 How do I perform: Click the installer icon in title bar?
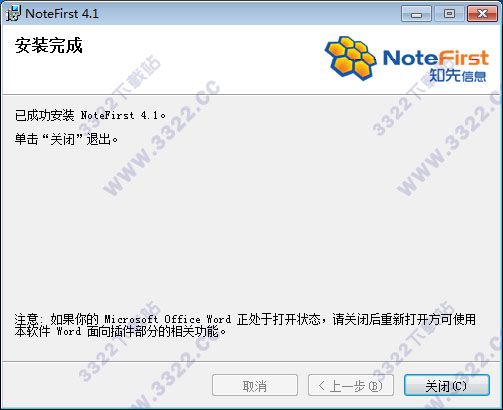[13, 14]
